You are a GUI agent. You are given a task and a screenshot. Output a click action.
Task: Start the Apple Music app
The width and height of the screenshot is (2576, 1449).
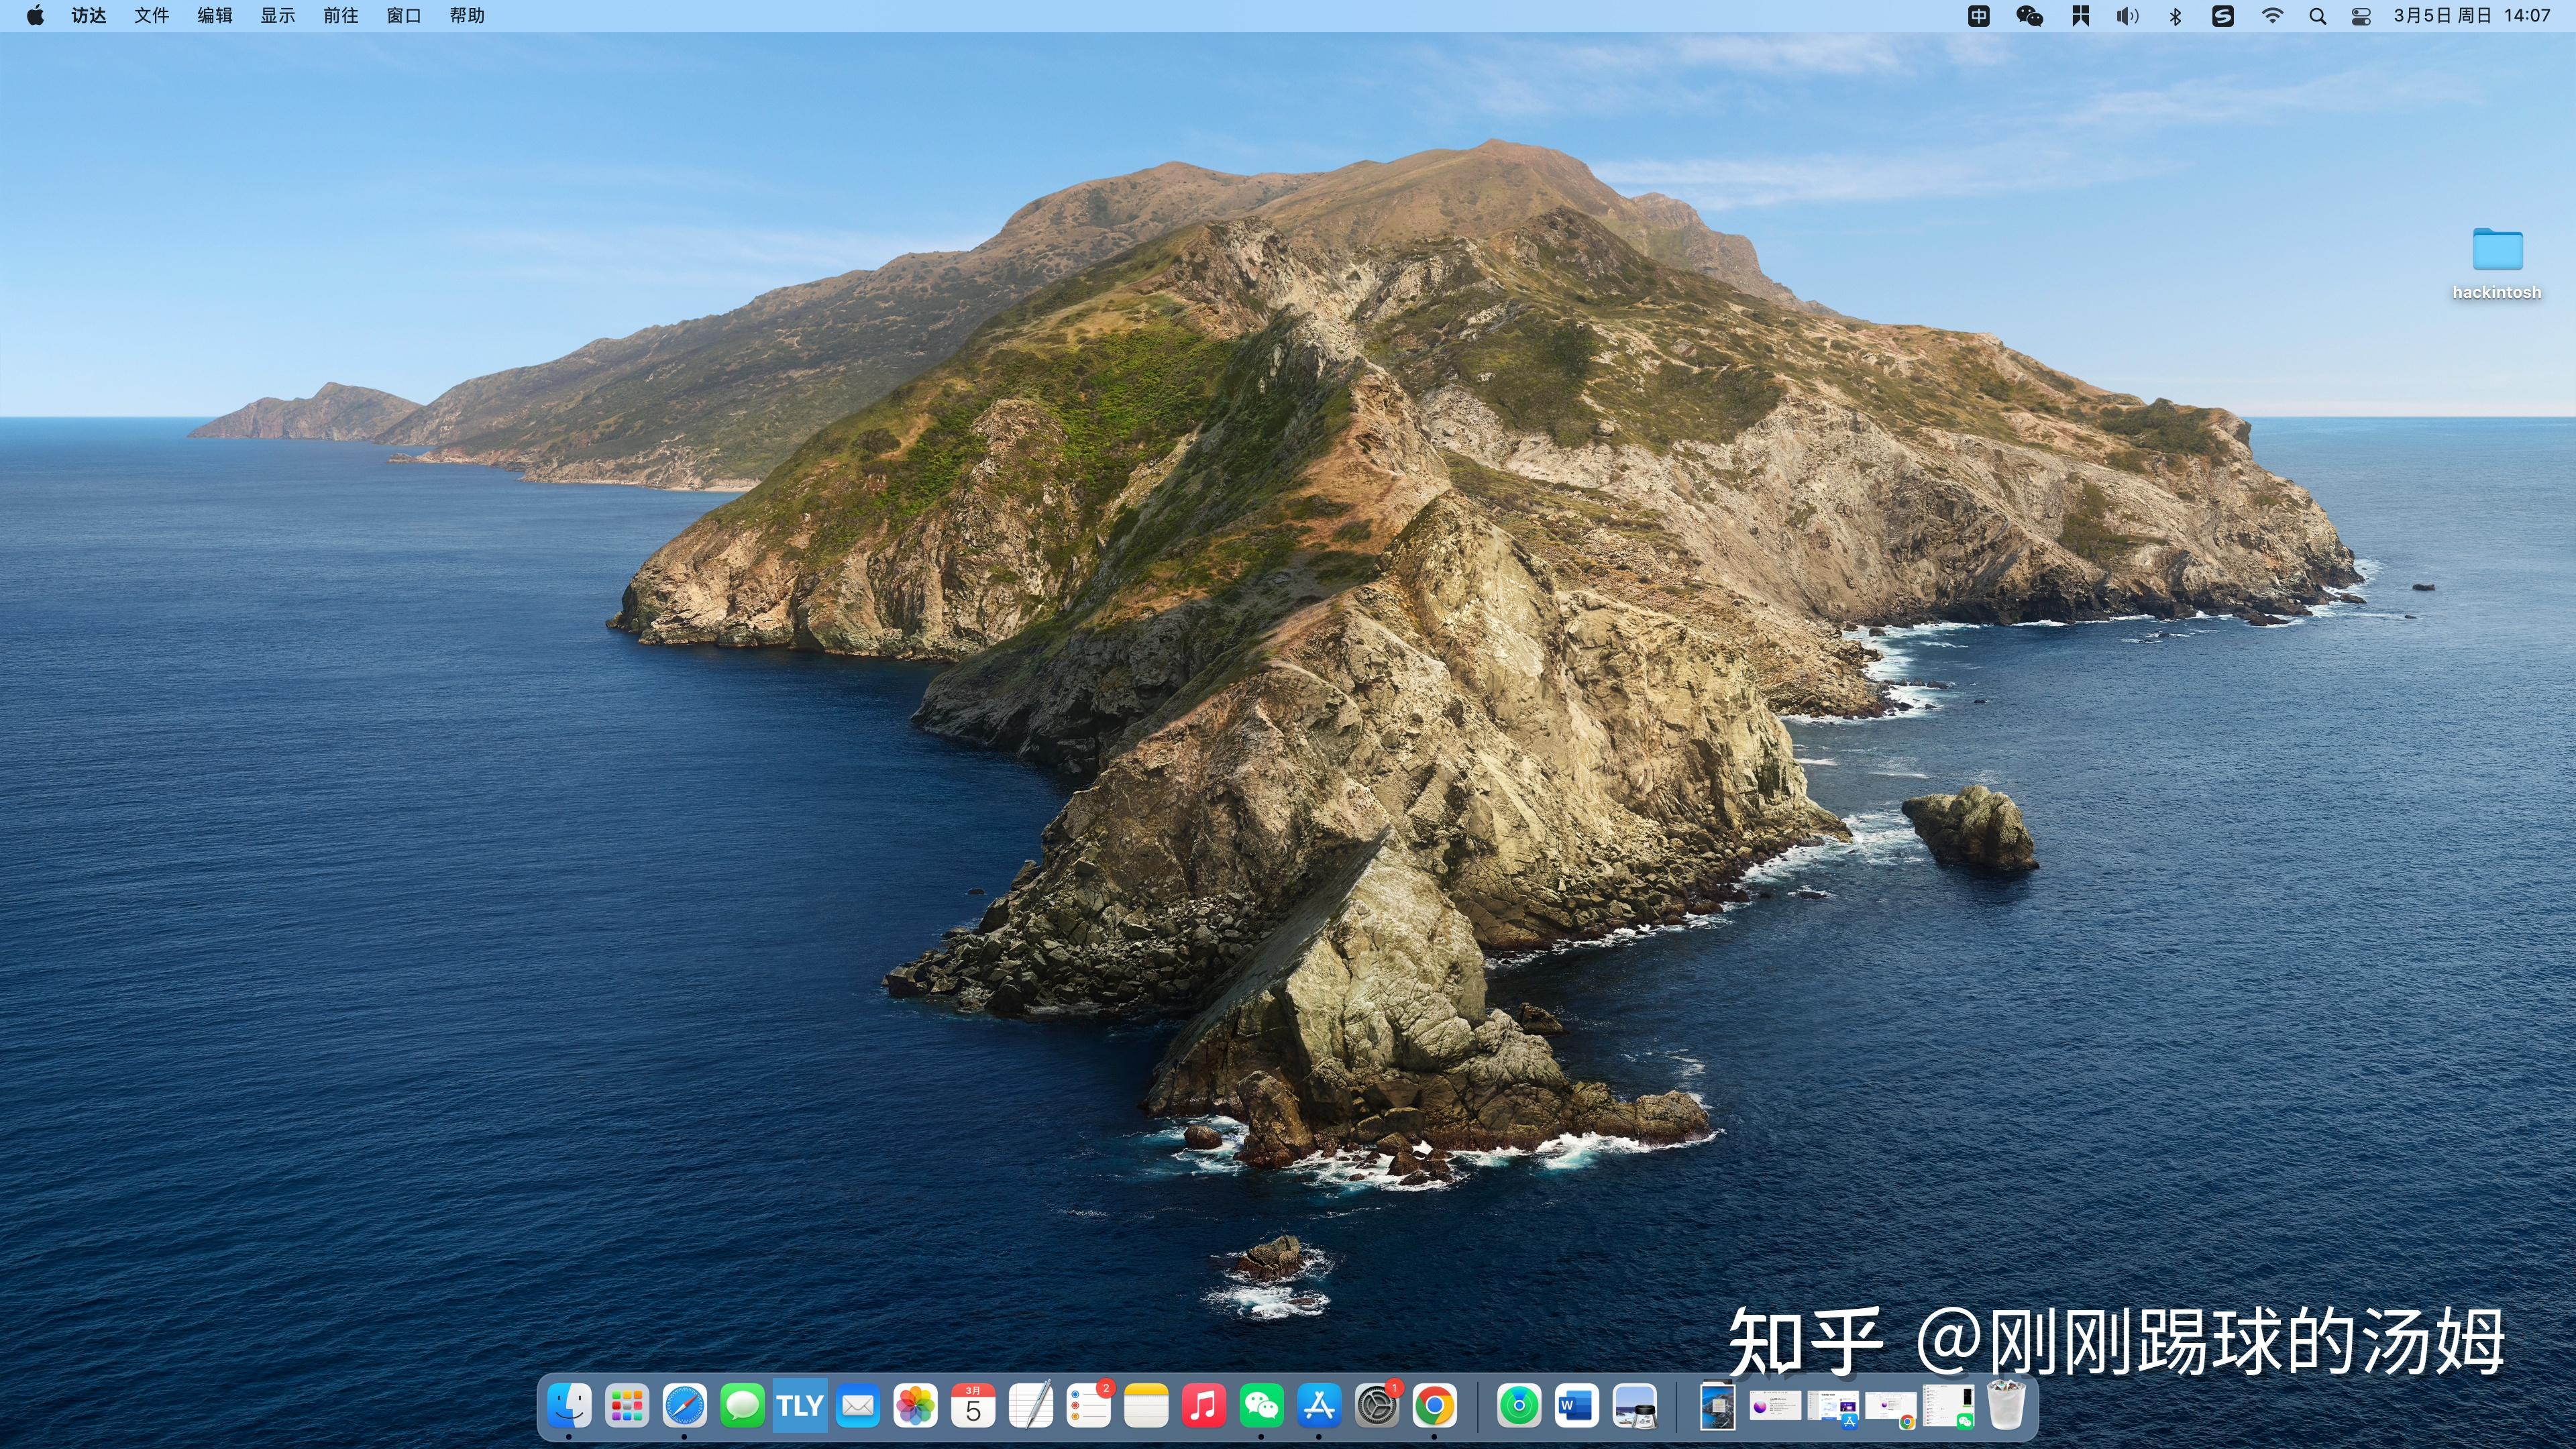[1204, 1406]
